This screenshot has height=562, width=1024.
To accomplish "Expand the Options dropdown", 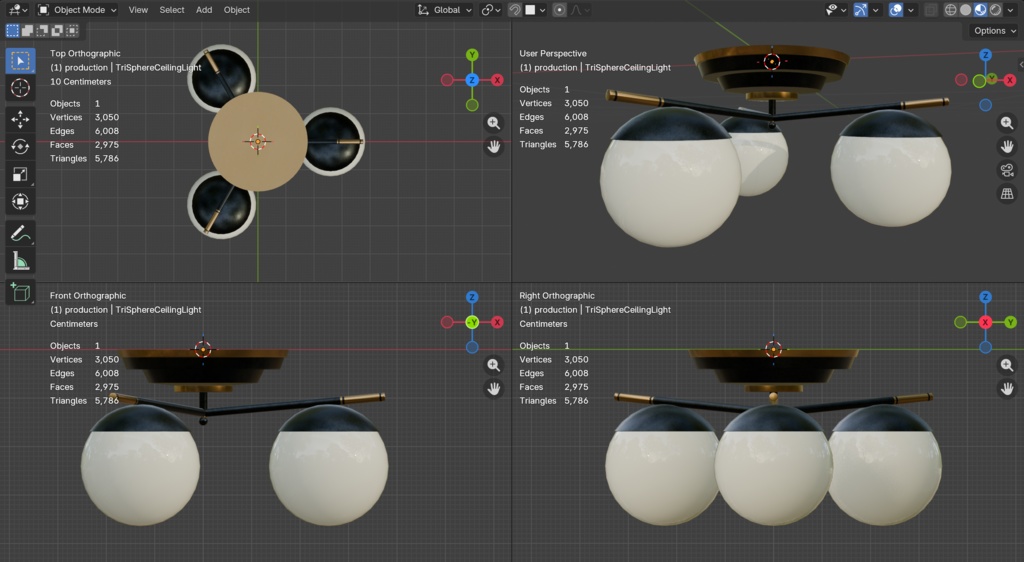I will click(994, 31).
